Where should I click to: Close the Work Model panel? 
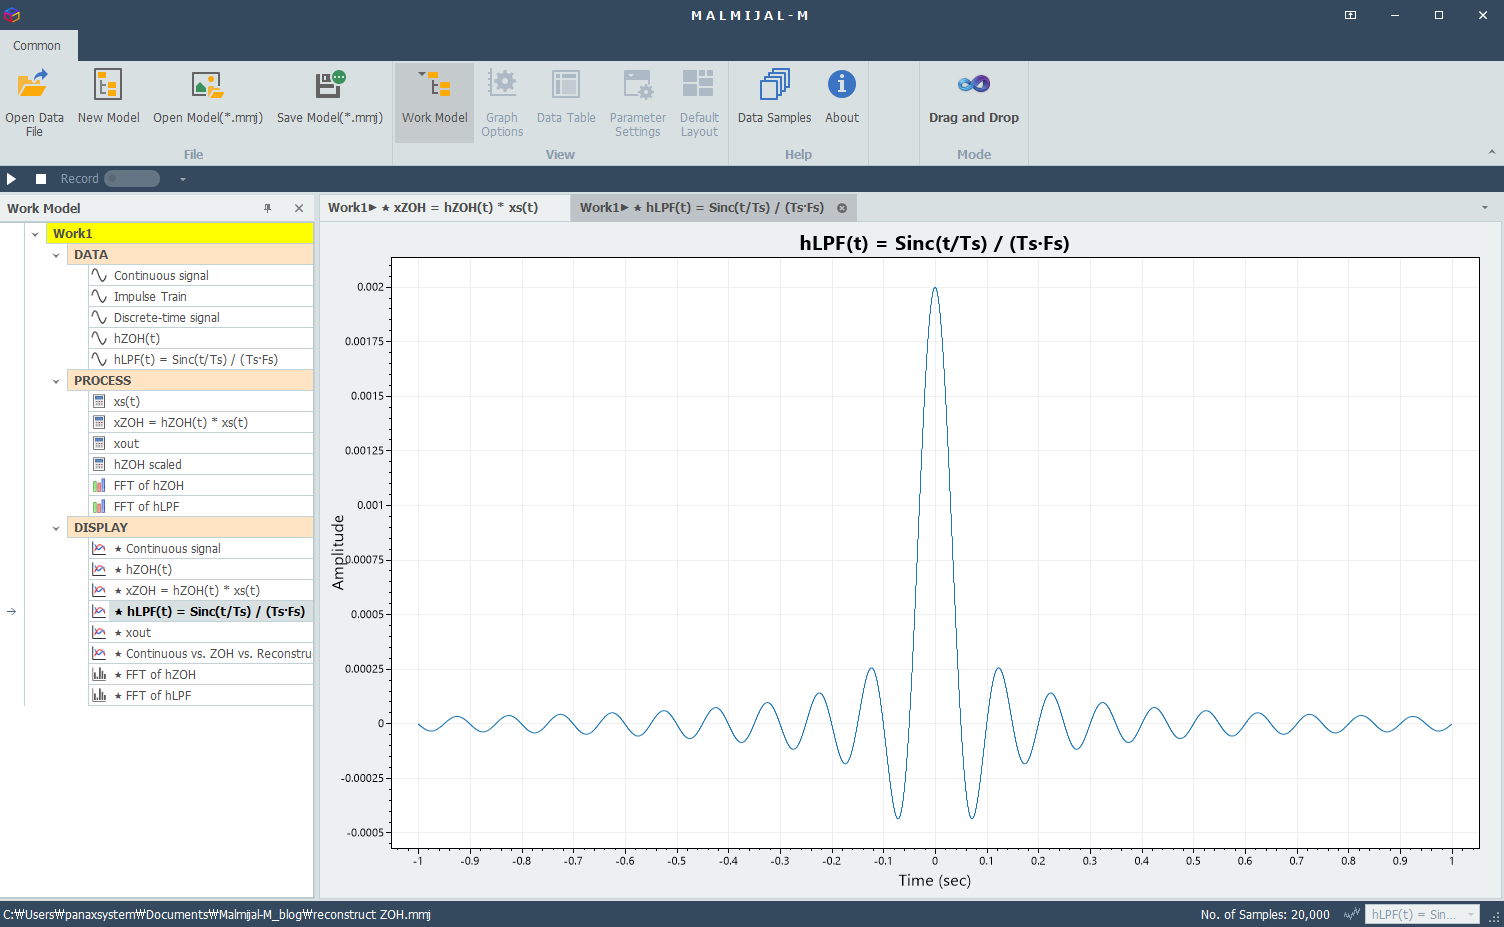(x=299, y=208)
